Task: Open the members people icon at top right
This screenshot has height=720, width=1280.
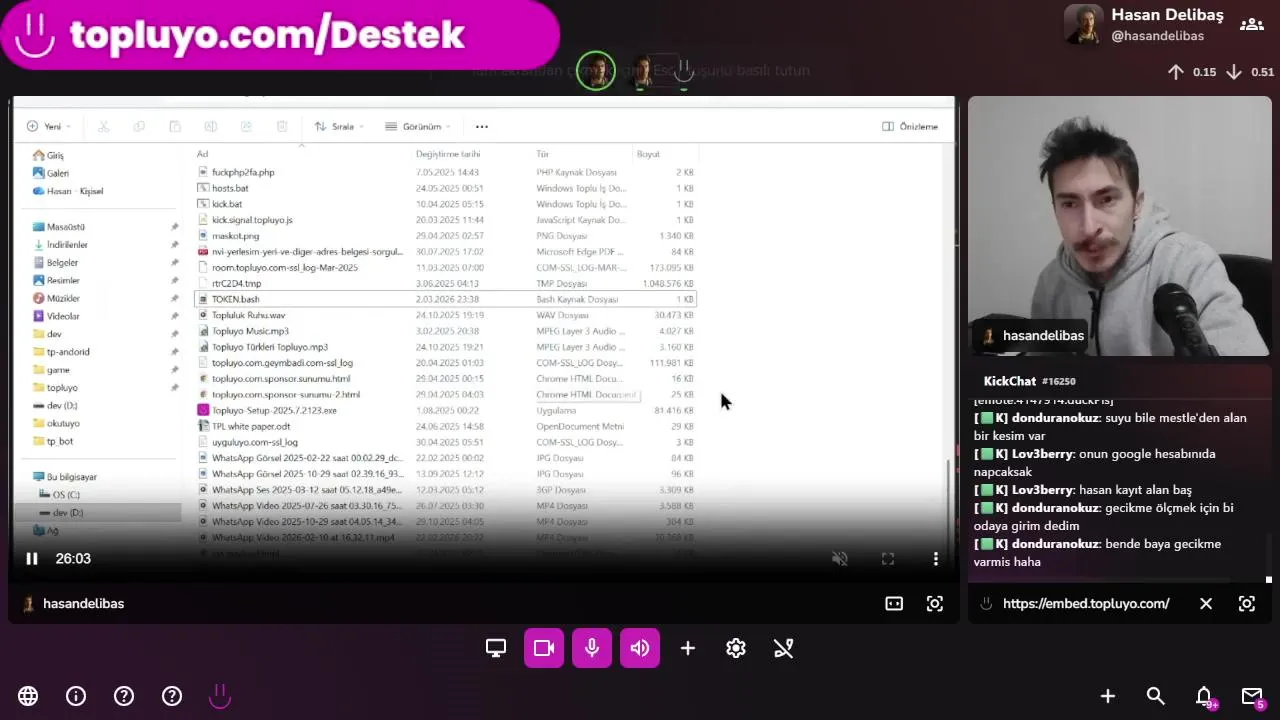Action: pyautogui.click(x=1251, y=25)
